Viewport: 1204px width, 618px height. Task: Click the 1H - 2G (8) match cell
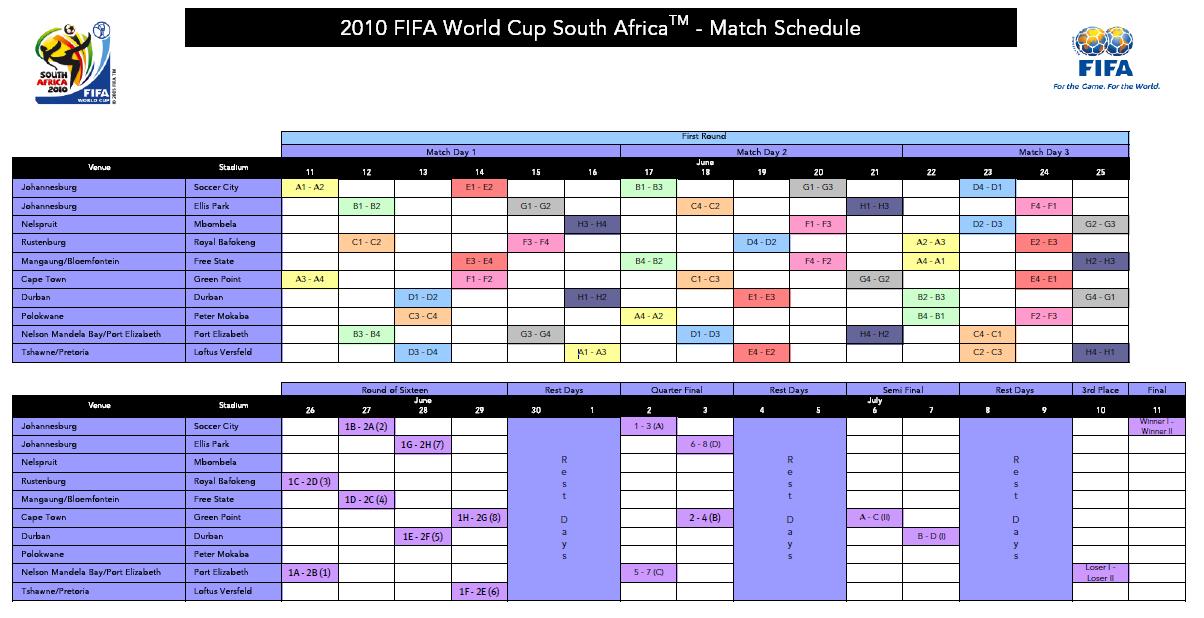(x=479, y=518)
